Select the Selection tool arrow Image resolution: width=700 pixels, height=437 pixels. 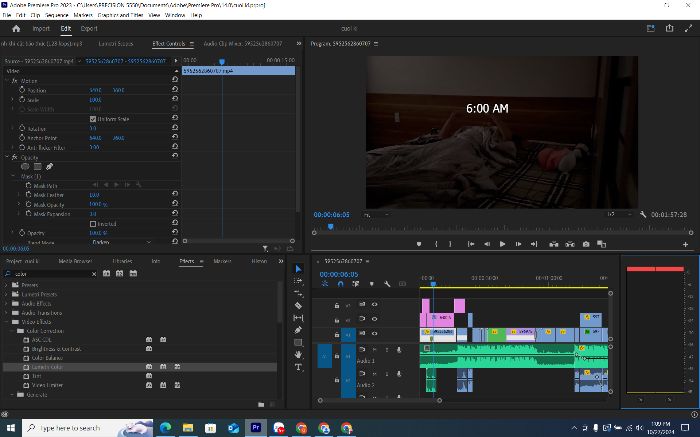coord(298,268)
